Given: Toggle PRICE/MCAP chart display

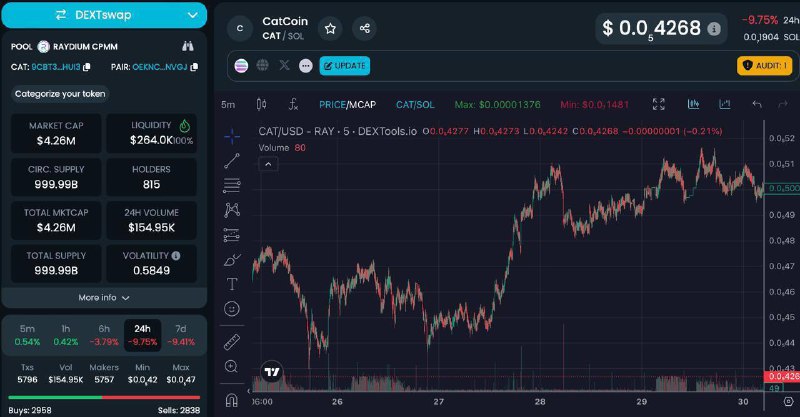Looking at the screenshot, I should (347, 105).
